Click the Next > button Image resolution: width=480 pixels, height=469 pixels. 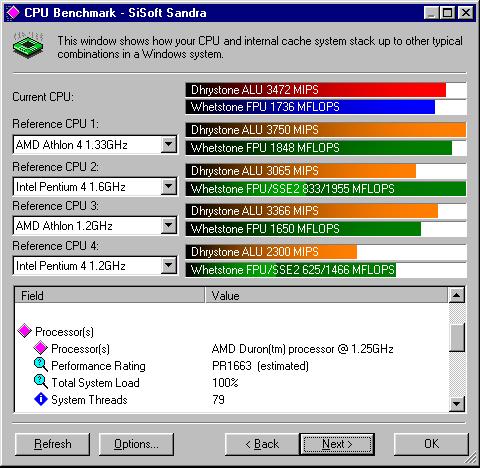[x=337, y=444]
